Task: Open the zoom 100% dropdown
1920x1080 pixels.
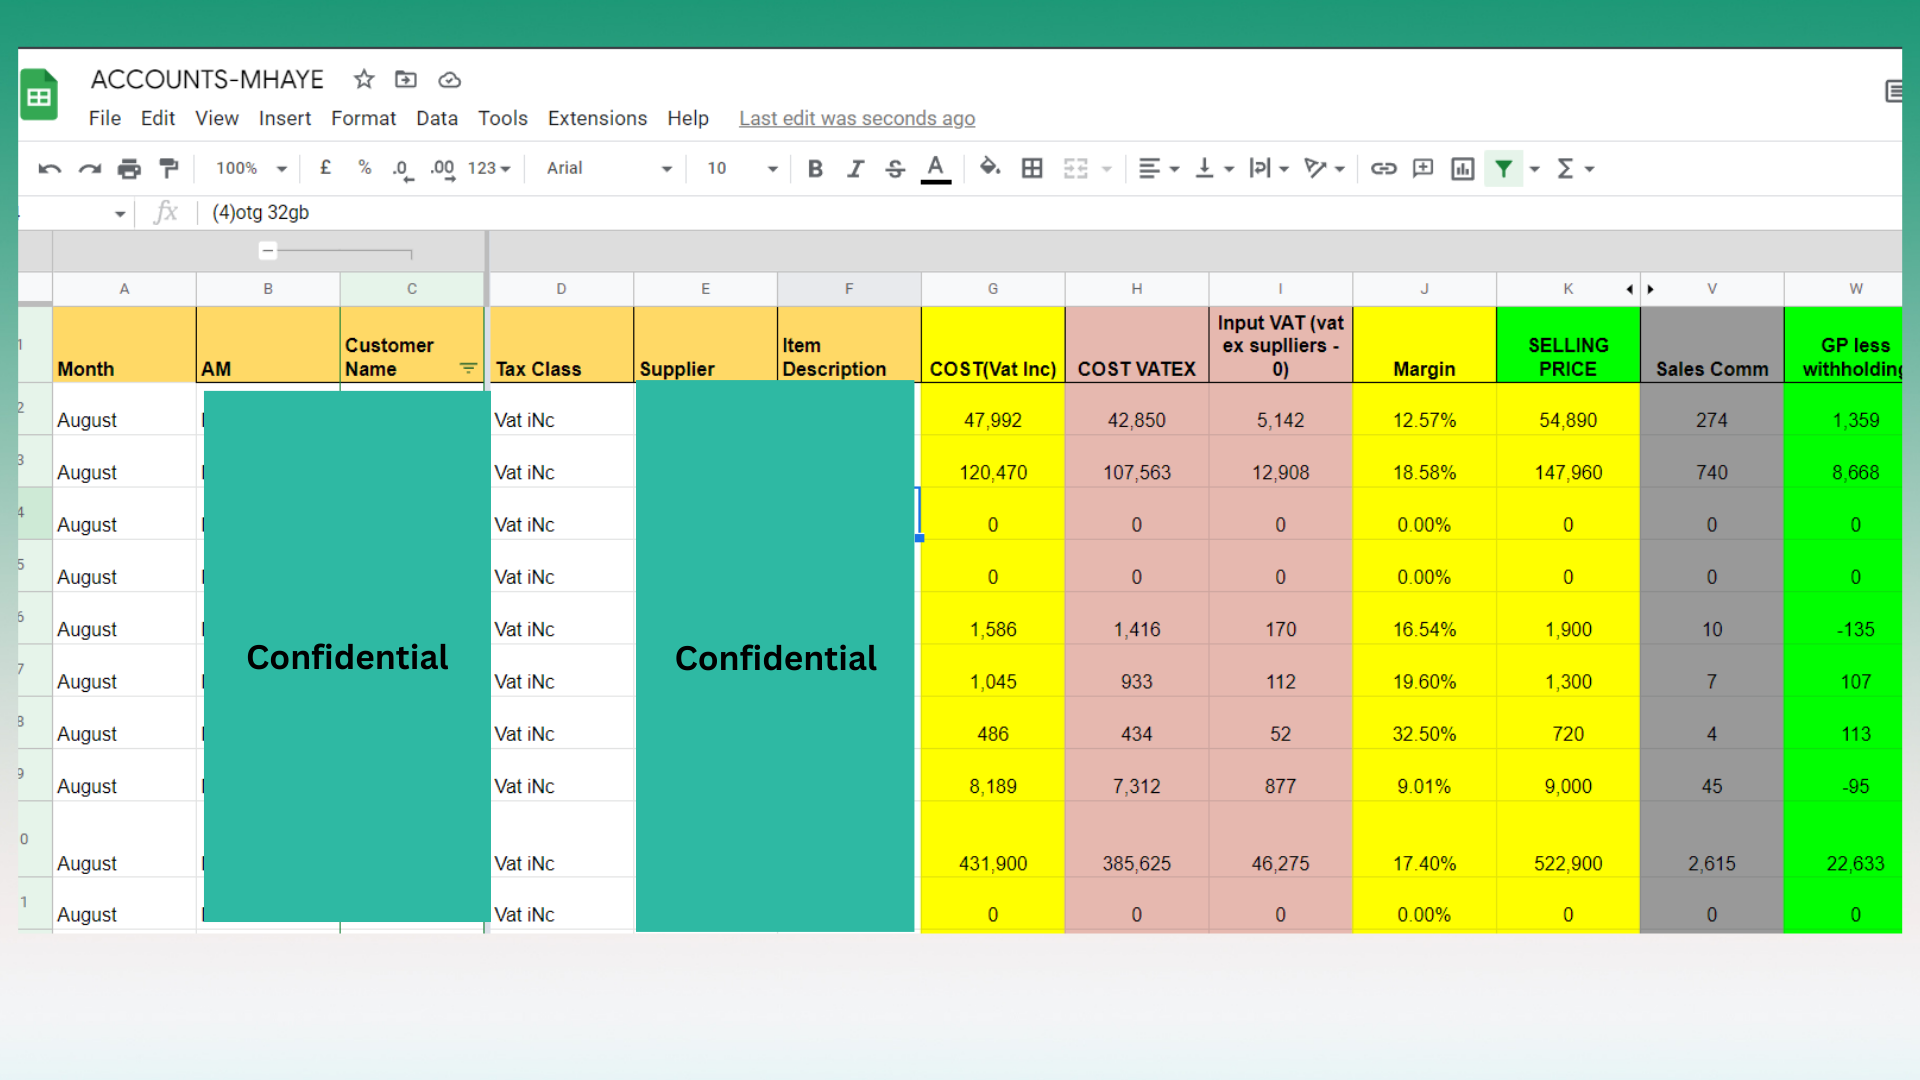Action: (251, 168)
